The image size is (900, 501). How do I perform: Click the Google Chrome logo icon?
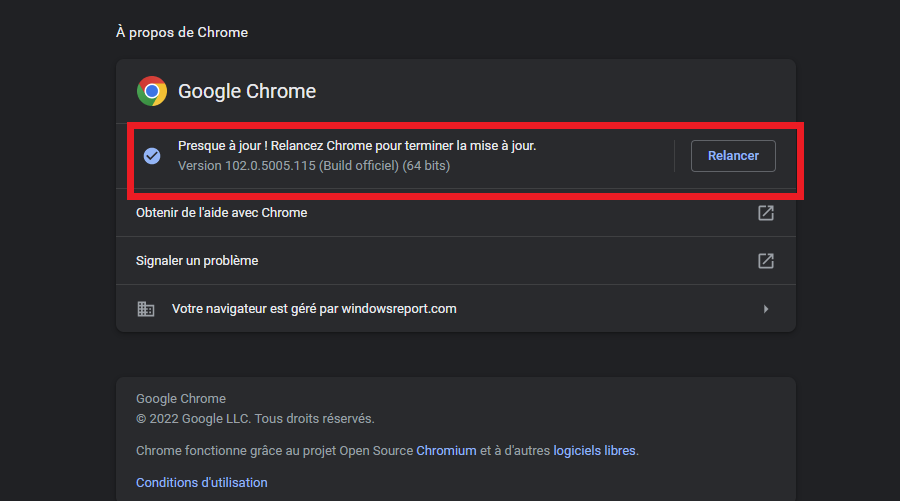[152, 91]
